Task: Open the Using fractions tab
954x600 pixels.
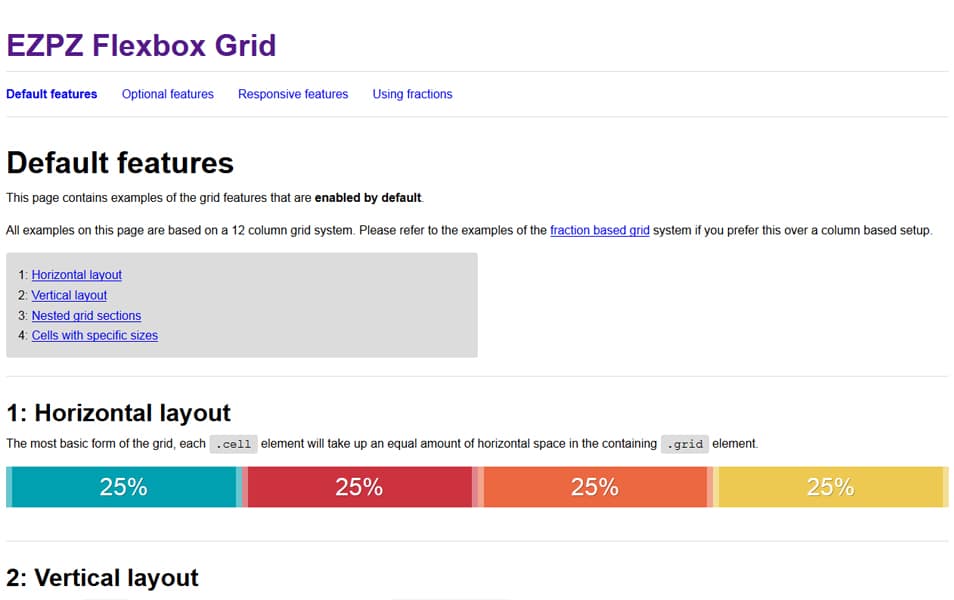Action: click(413, 94)
